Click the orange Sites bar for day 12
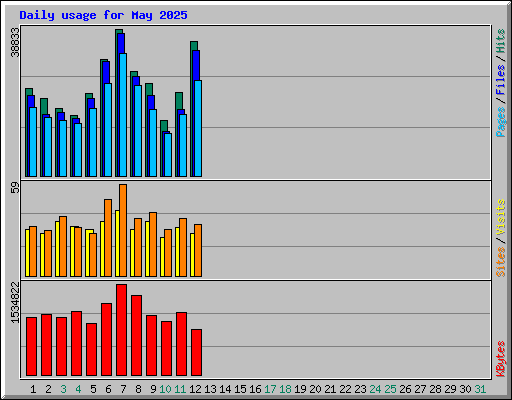 198,250
